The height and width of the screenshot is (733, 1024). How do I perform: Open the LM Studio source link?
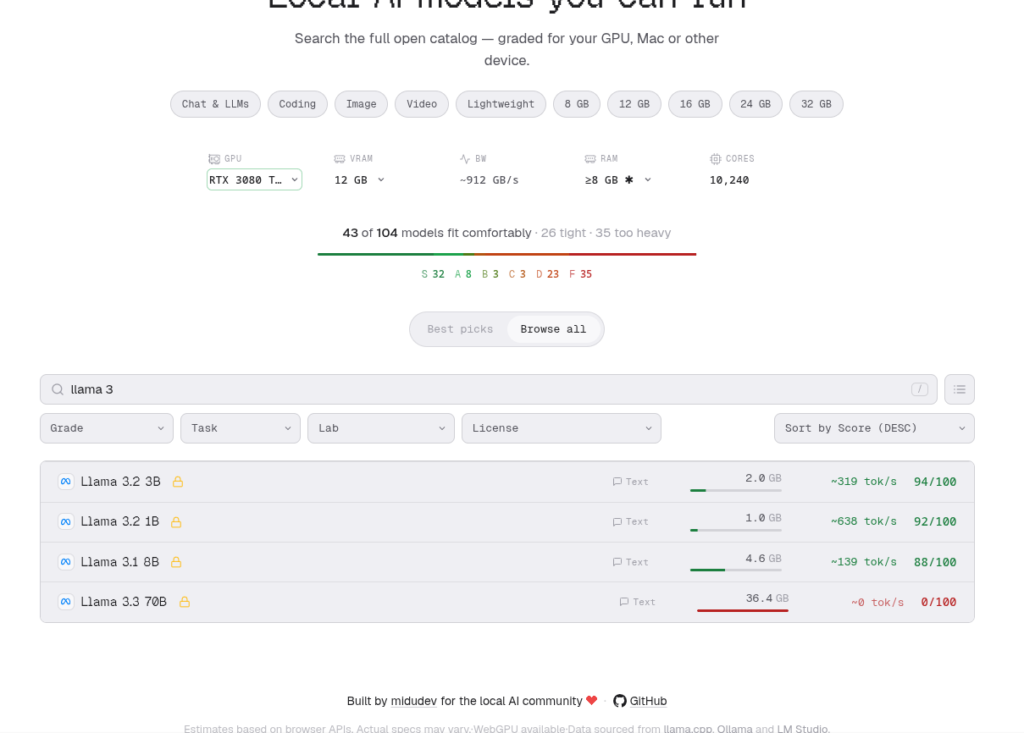802,728
